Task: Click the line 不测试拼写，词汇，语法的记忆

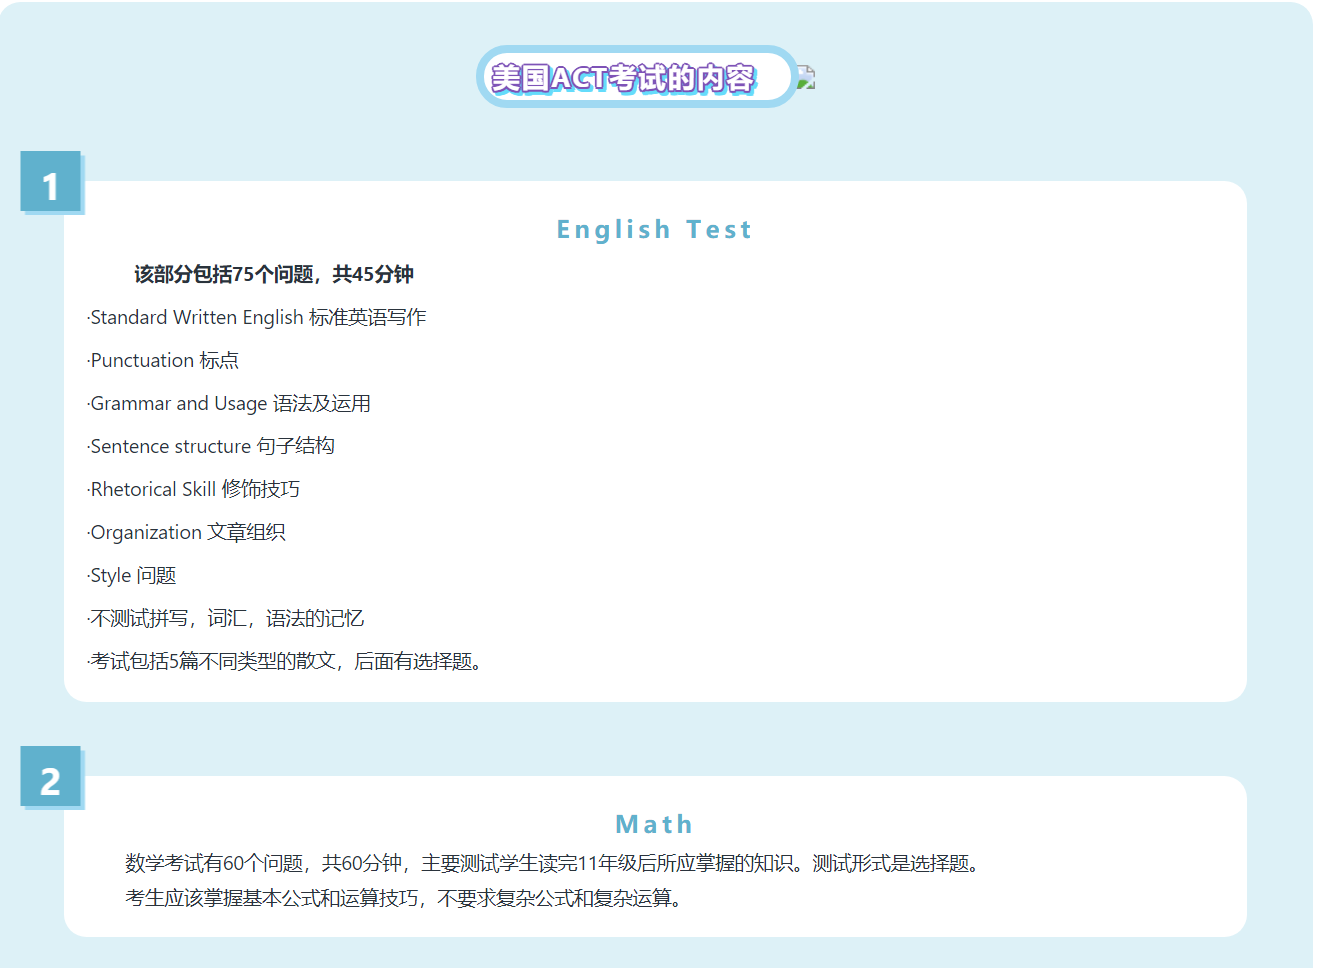Action: pos(226,618)
